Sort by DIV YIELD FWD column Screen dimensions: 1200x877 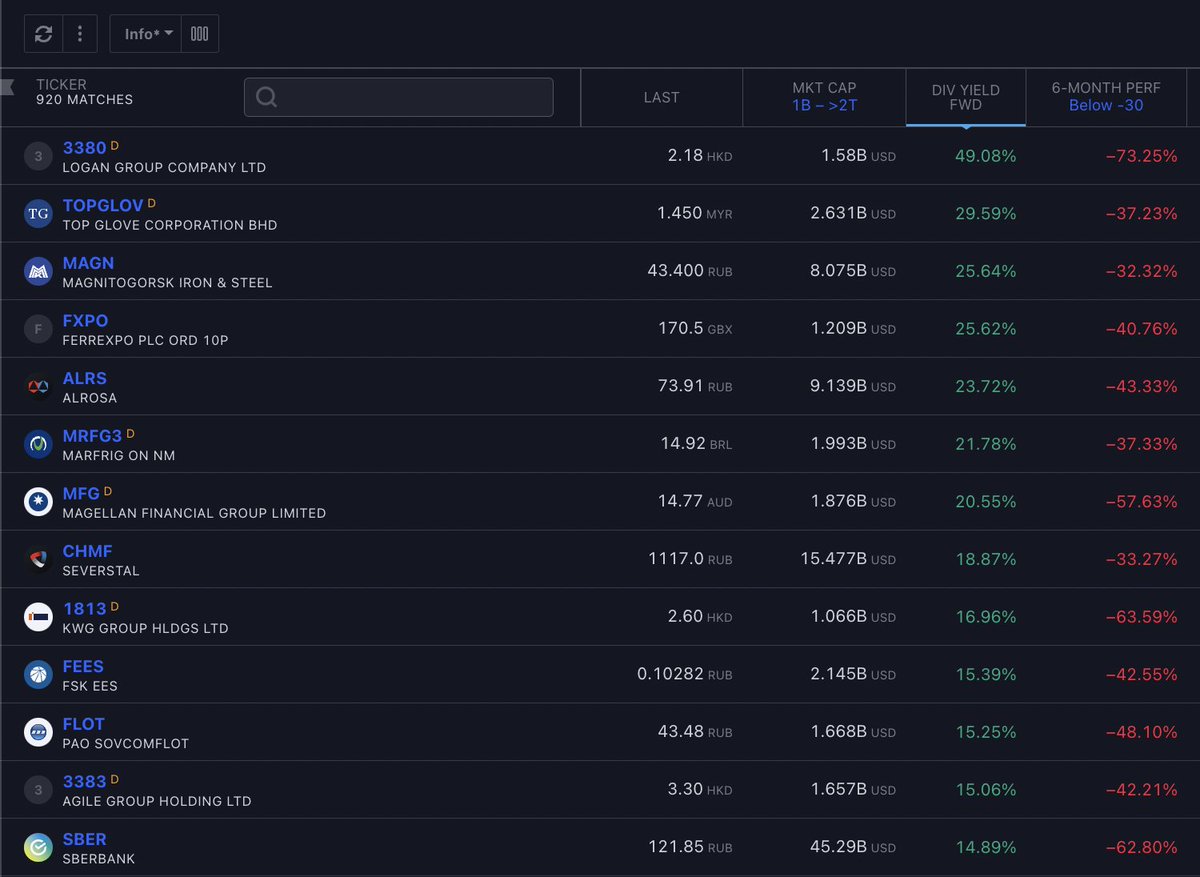965,97
